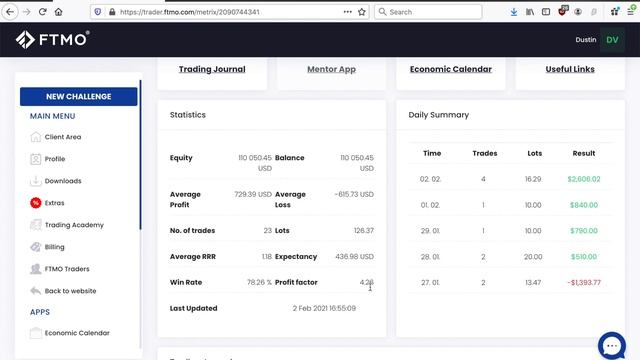
Task: Click the red extension icon in toolbar
Action: pos(562,11)
